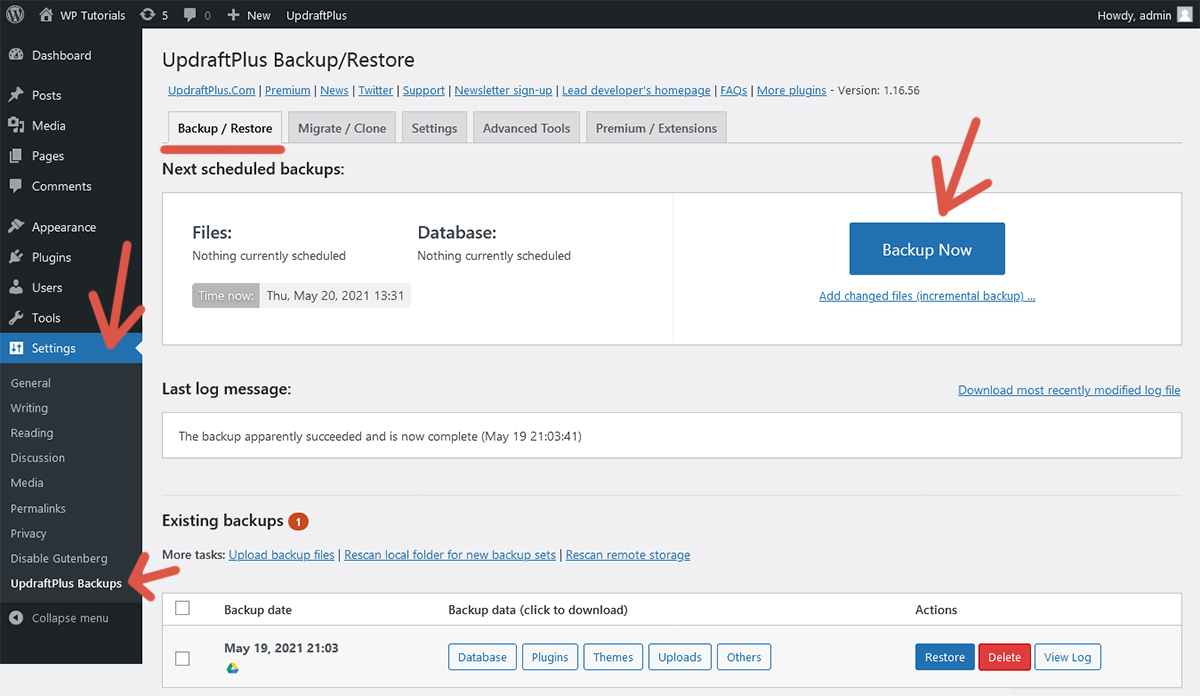Open the updates icon showing 5
The height and width of the screenshot is (696, 1200).
point(148,15)
